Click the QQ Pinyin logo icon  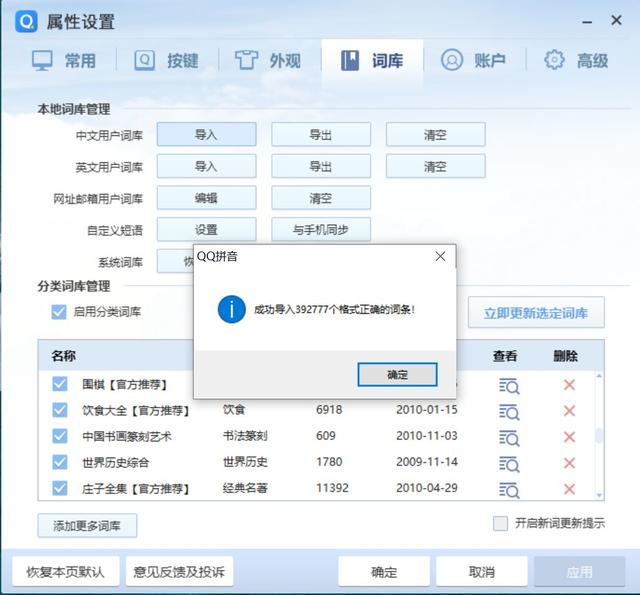[26, 22]
